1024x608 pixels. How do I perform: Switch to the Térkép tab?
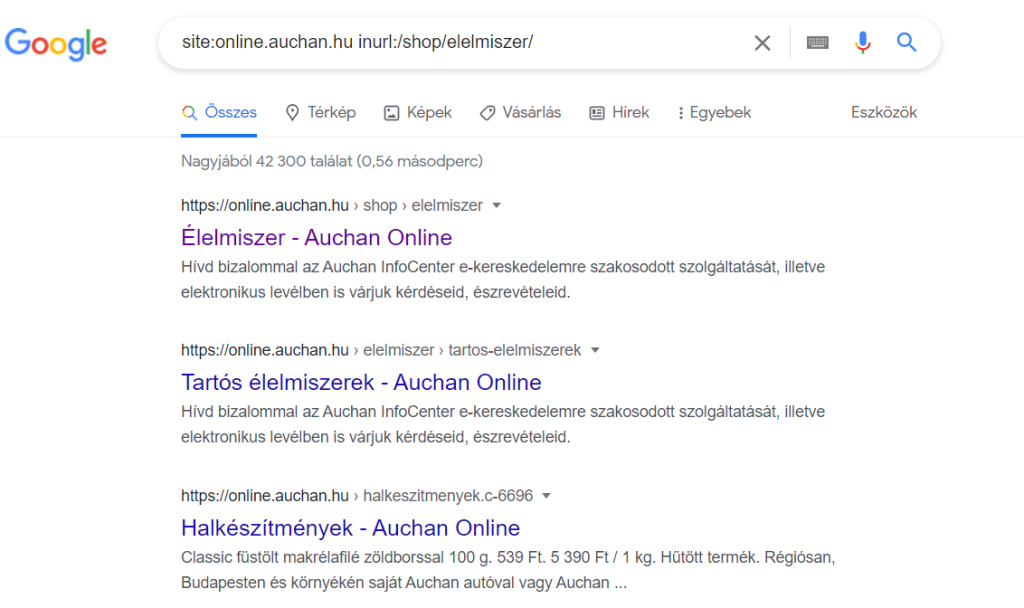321,113
